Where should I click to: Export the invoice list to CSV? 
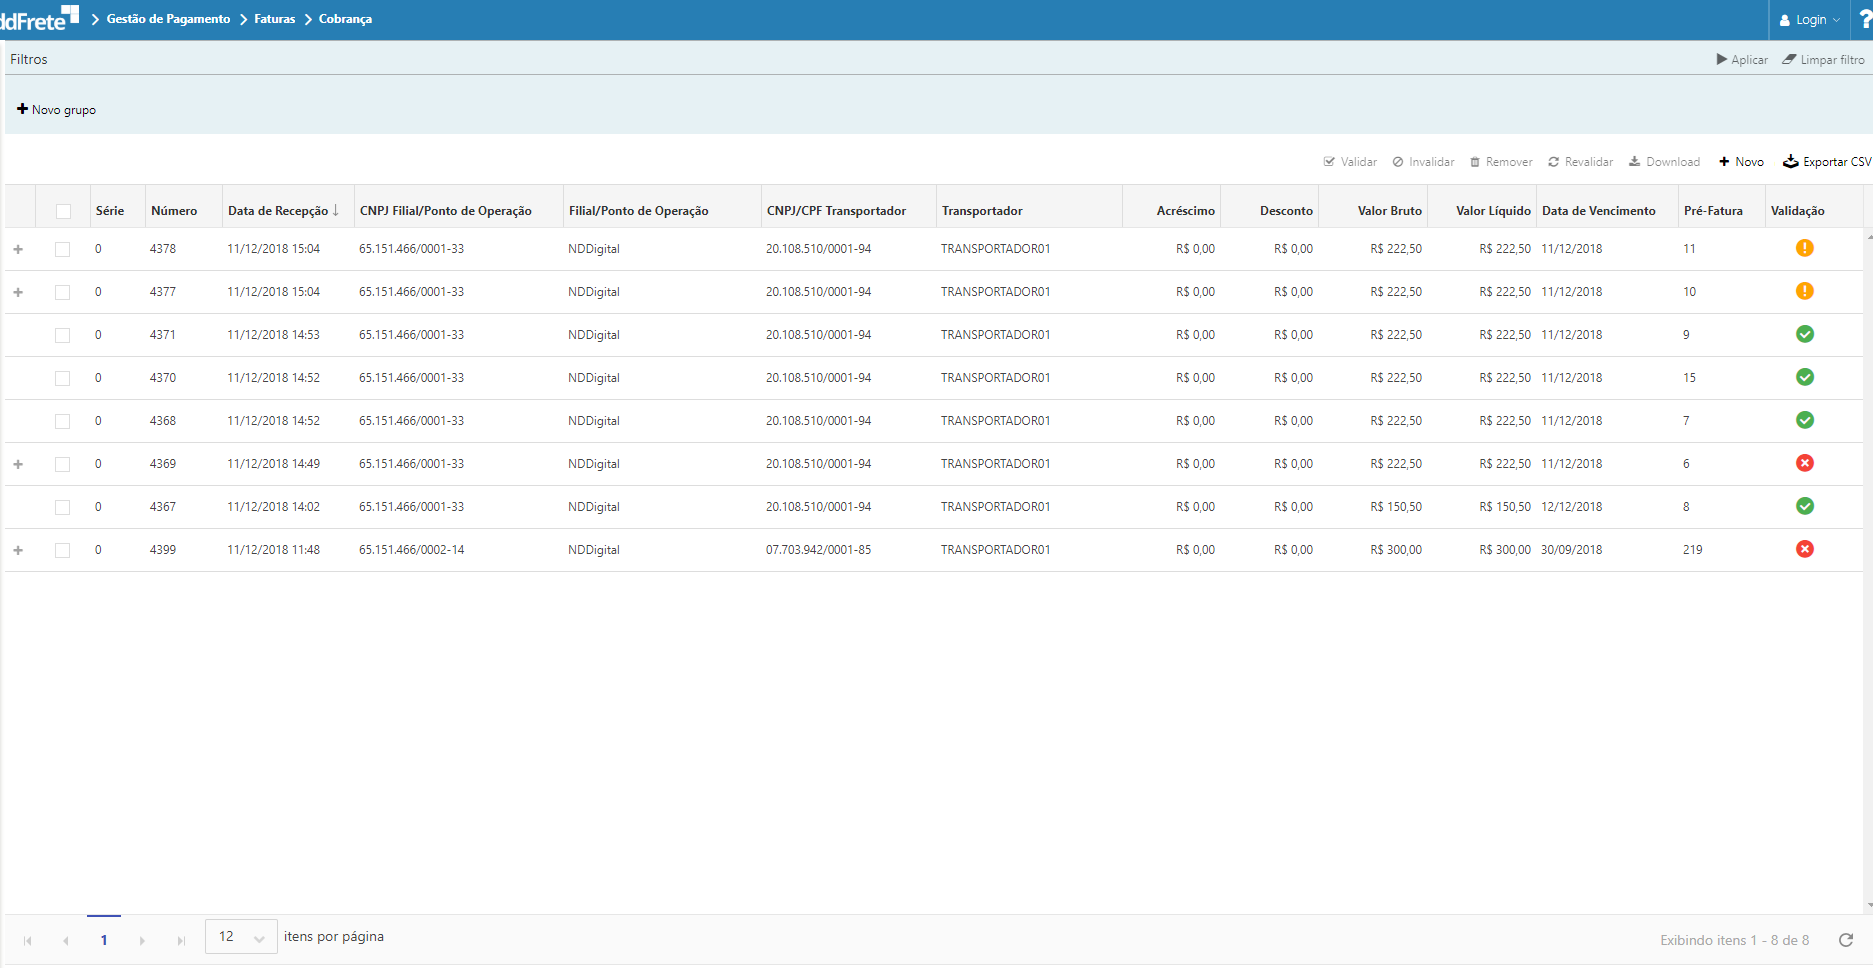pos(1827,162)
